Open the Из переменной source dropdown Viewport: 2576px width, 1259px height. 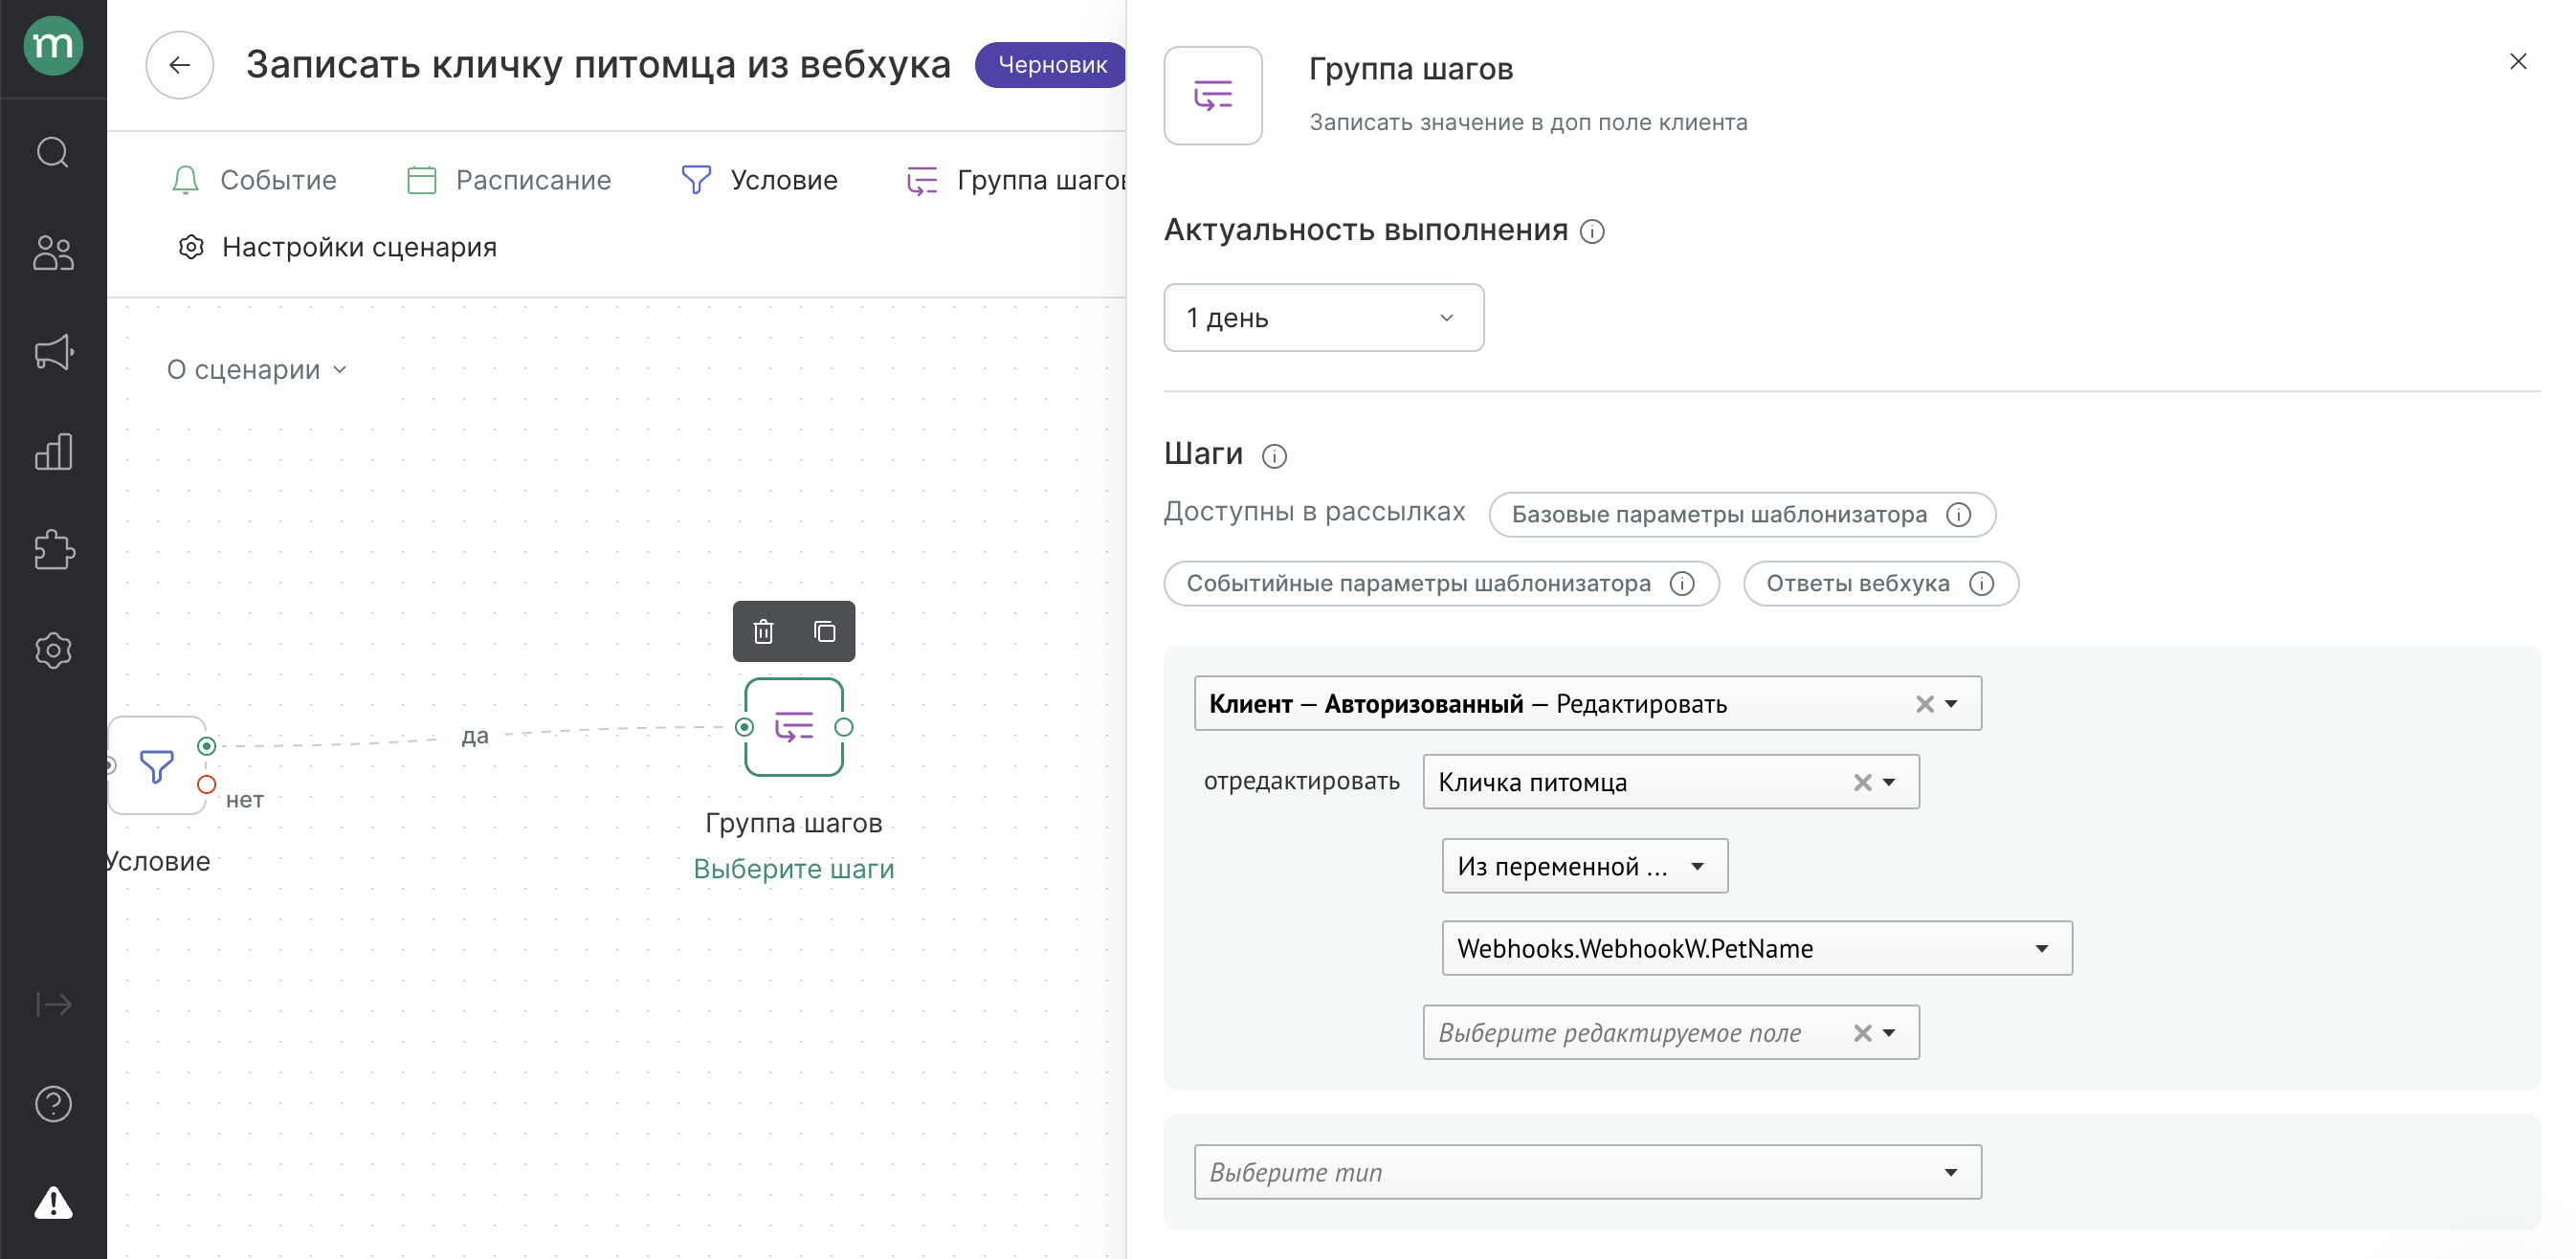(x=1584, y=866)
